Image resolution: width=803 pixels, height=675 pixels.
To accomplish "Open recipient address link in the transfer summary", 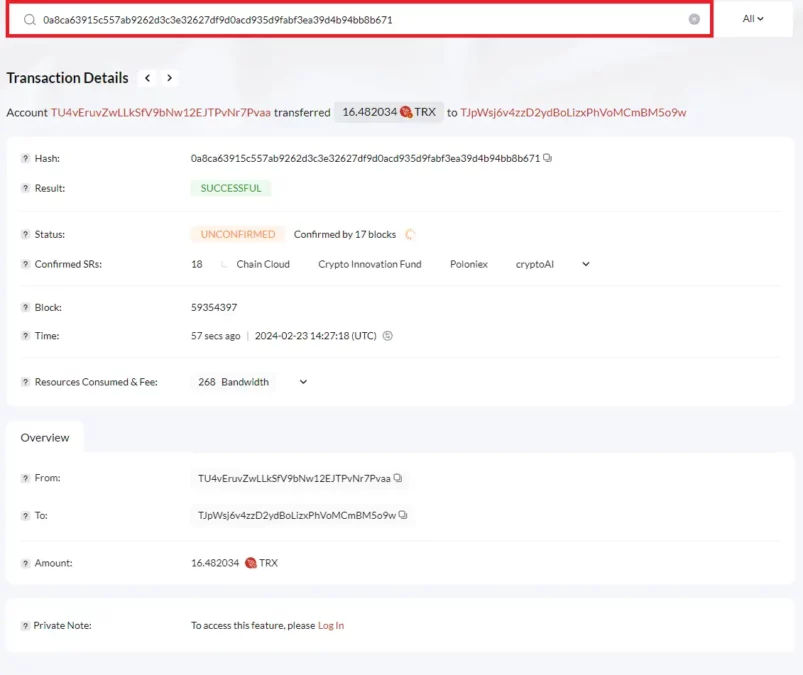I will 573,113.
